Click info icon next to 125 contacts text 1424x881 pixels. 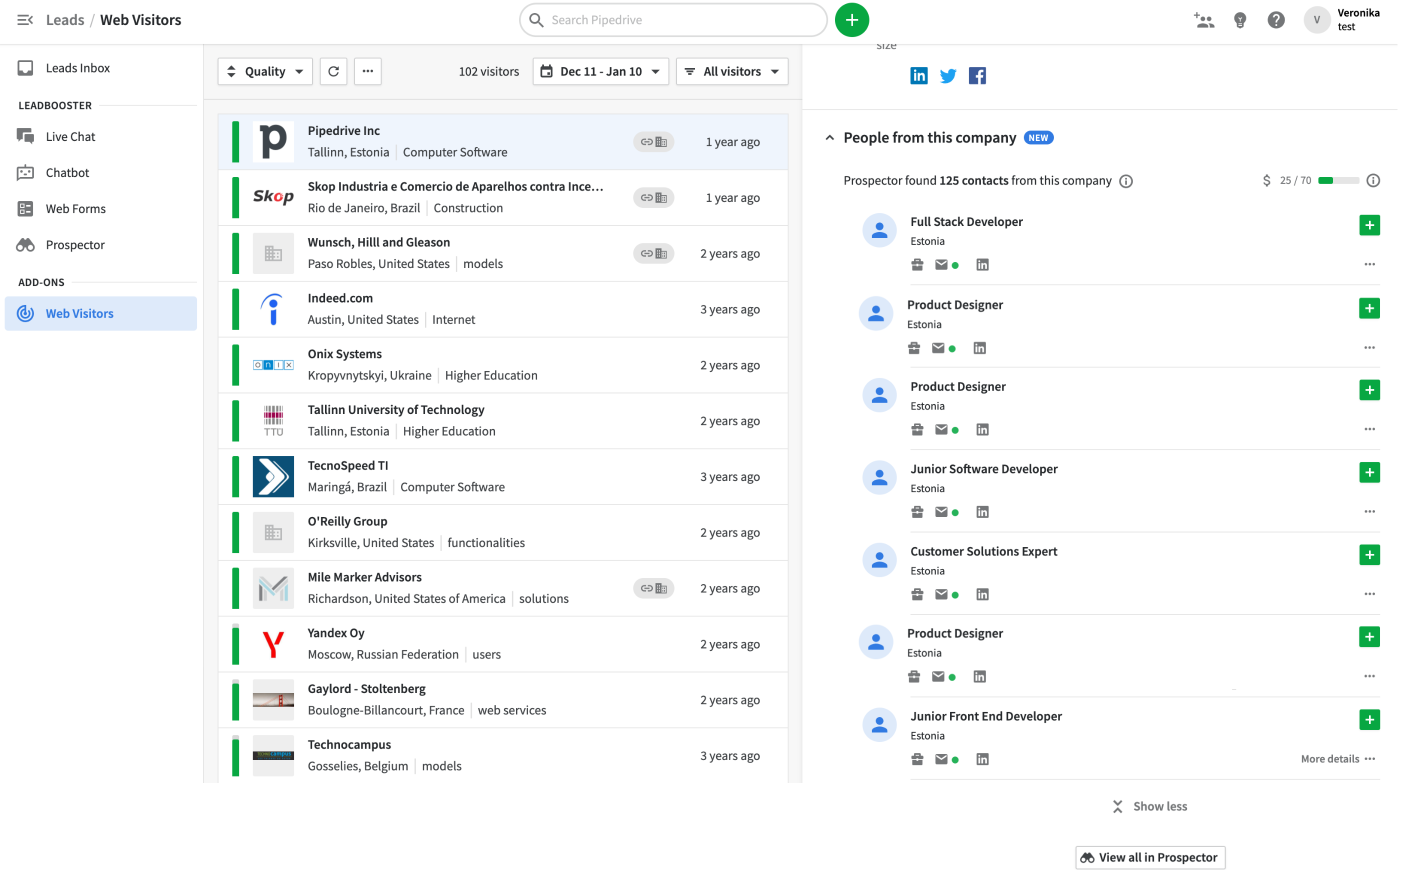pos(1126,181)
